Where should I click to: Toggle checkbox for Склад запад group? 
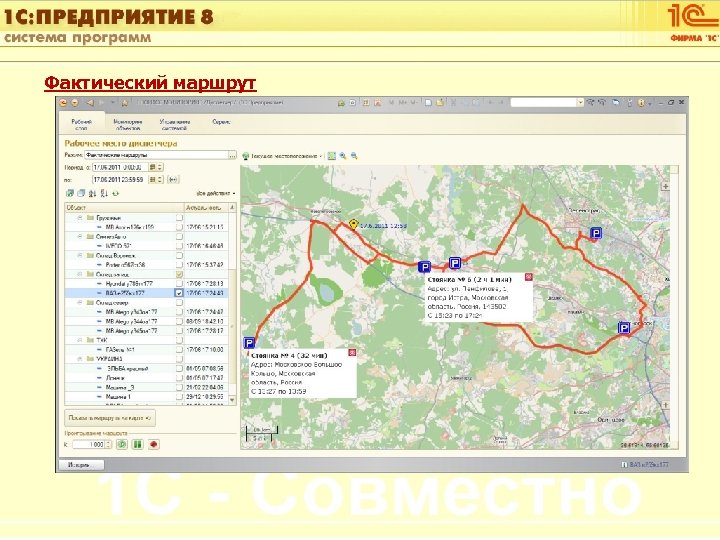pos(179,274)
